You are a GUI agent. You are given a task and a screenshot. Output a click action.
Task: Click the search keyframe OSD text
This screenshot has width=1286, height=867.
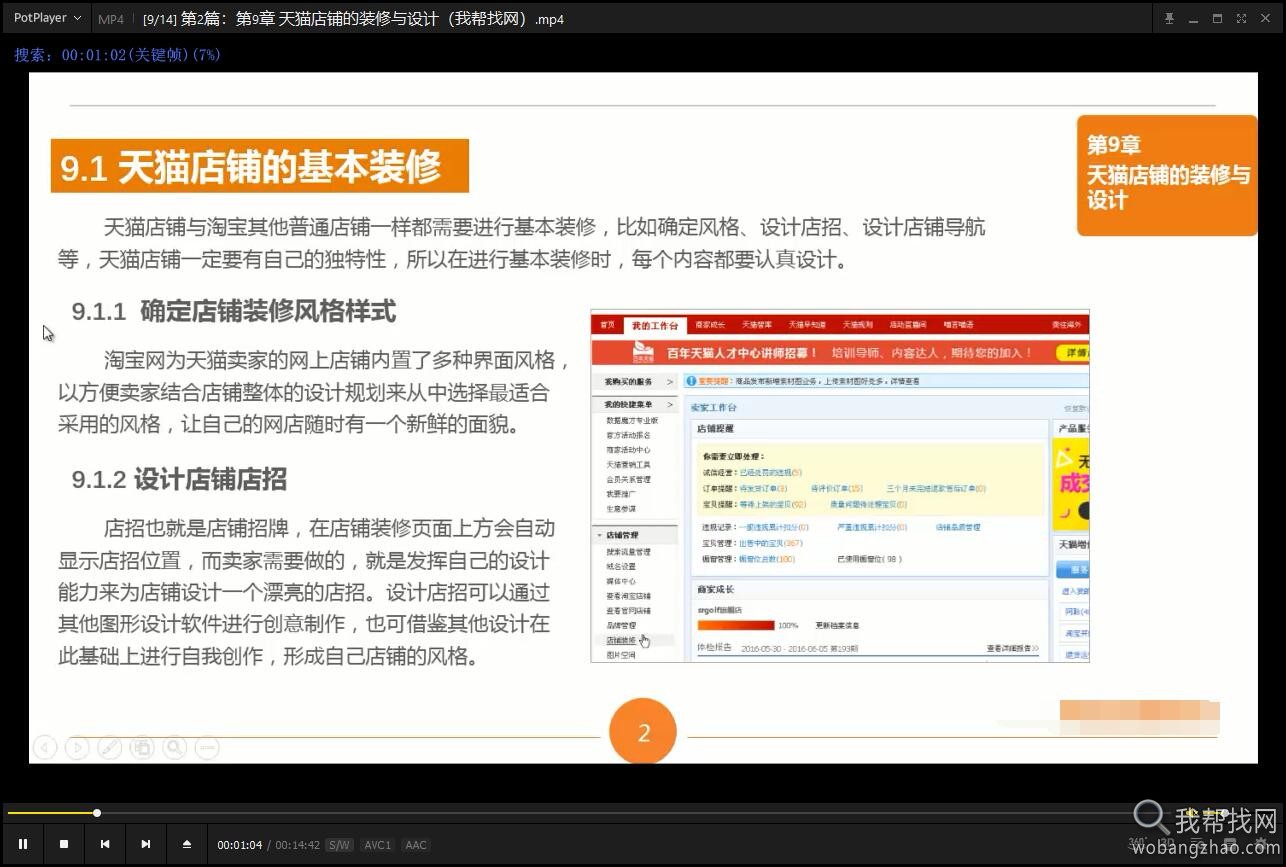click(118, 55)
